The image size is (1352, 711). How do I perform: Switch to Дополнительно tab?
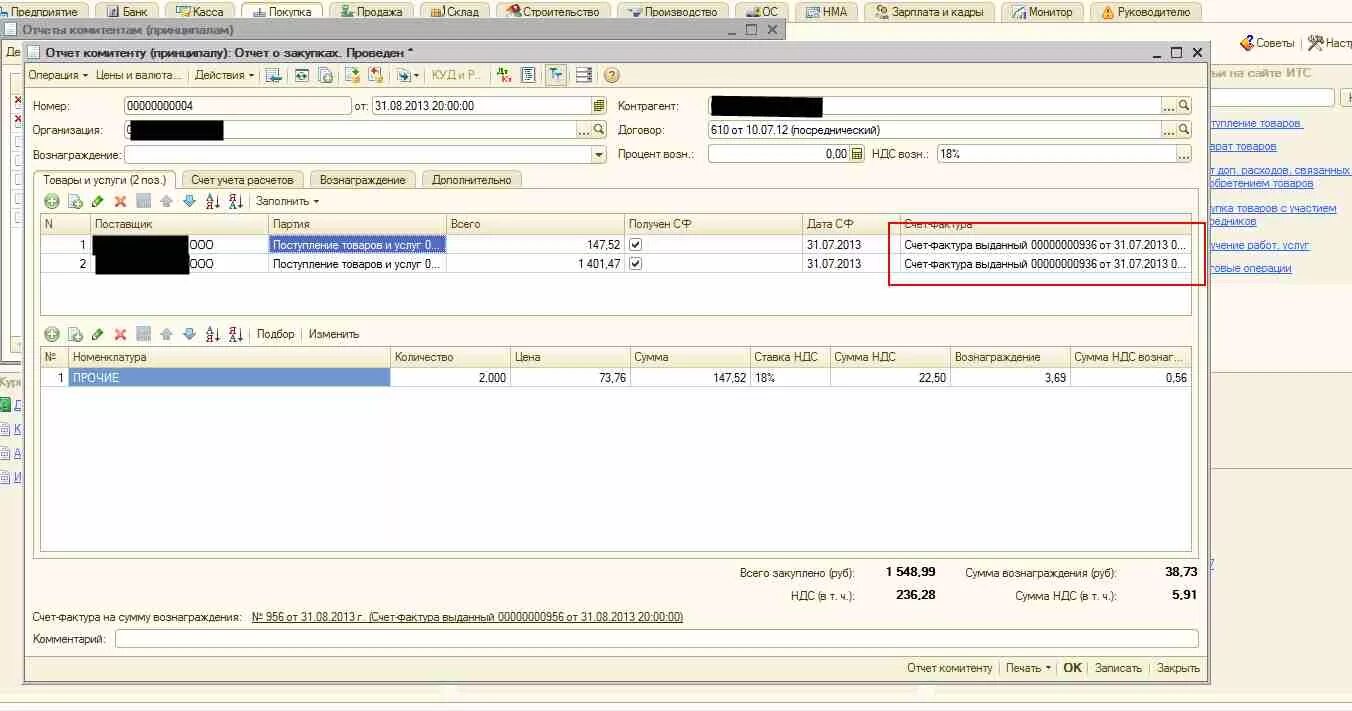point(471,180)
